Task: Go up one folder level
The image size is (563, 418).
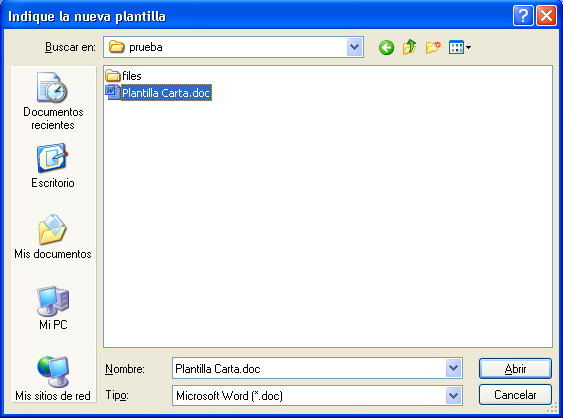Action: 409,47
